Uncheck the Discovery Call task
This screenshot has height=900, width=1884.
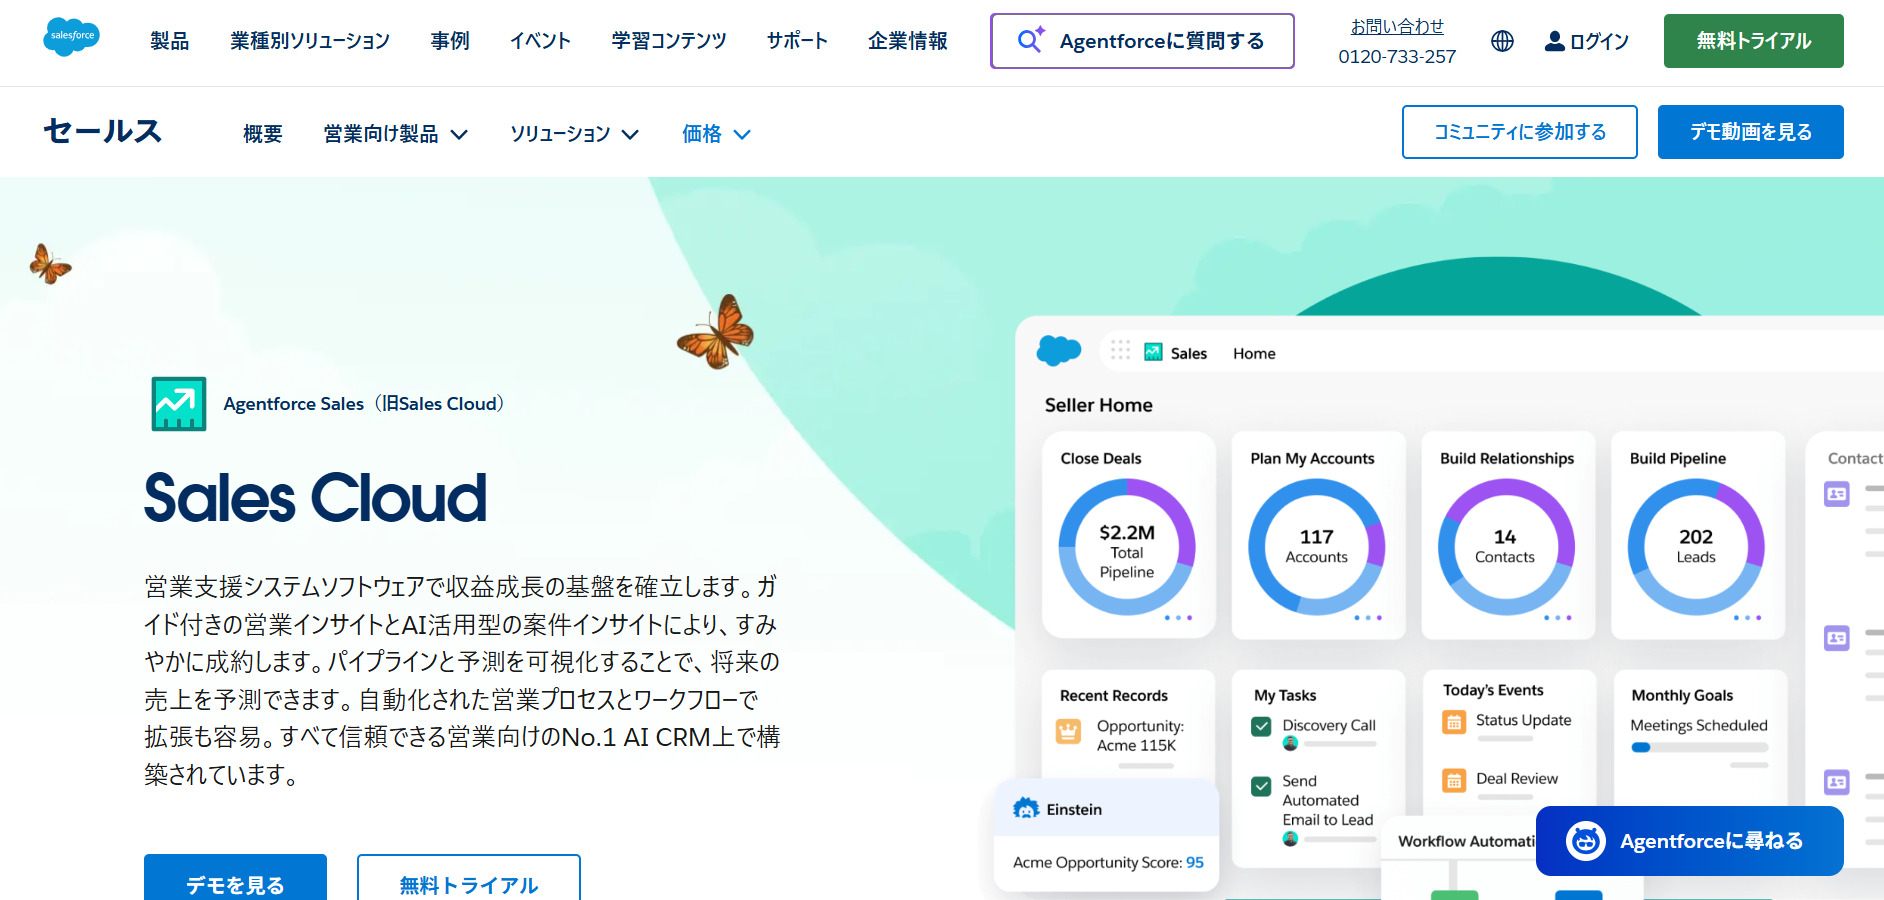coord(1262,726)
